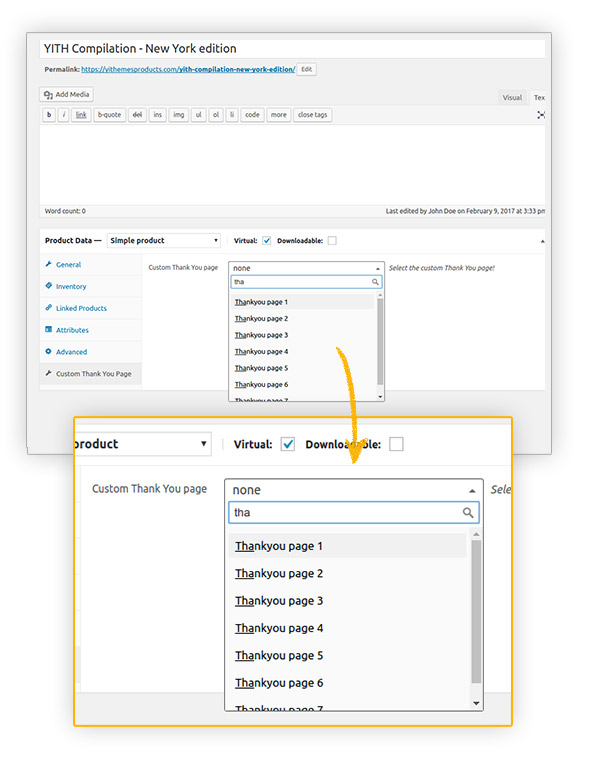
Task: Collapse the 'none' Thank You page select
Action: coord(306,268)
